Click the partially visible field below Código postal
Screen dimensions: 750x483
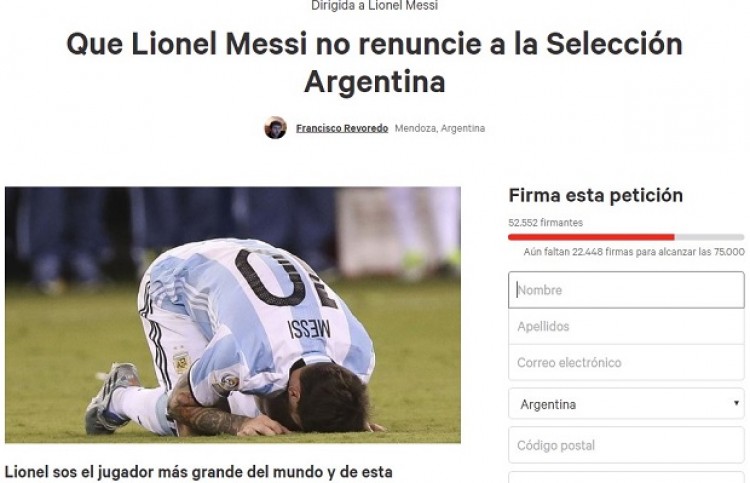(x=626, y=477)
